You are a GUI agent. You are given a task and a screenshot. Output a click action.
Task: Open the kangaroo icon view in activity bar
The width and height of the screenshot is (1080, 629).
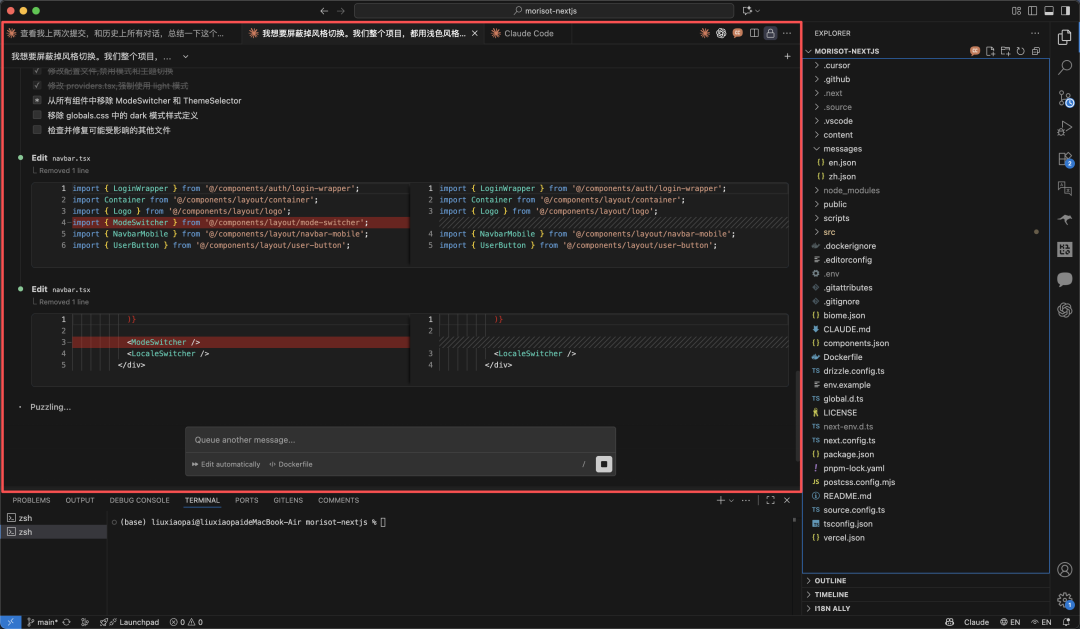(x=1065, y=219)
